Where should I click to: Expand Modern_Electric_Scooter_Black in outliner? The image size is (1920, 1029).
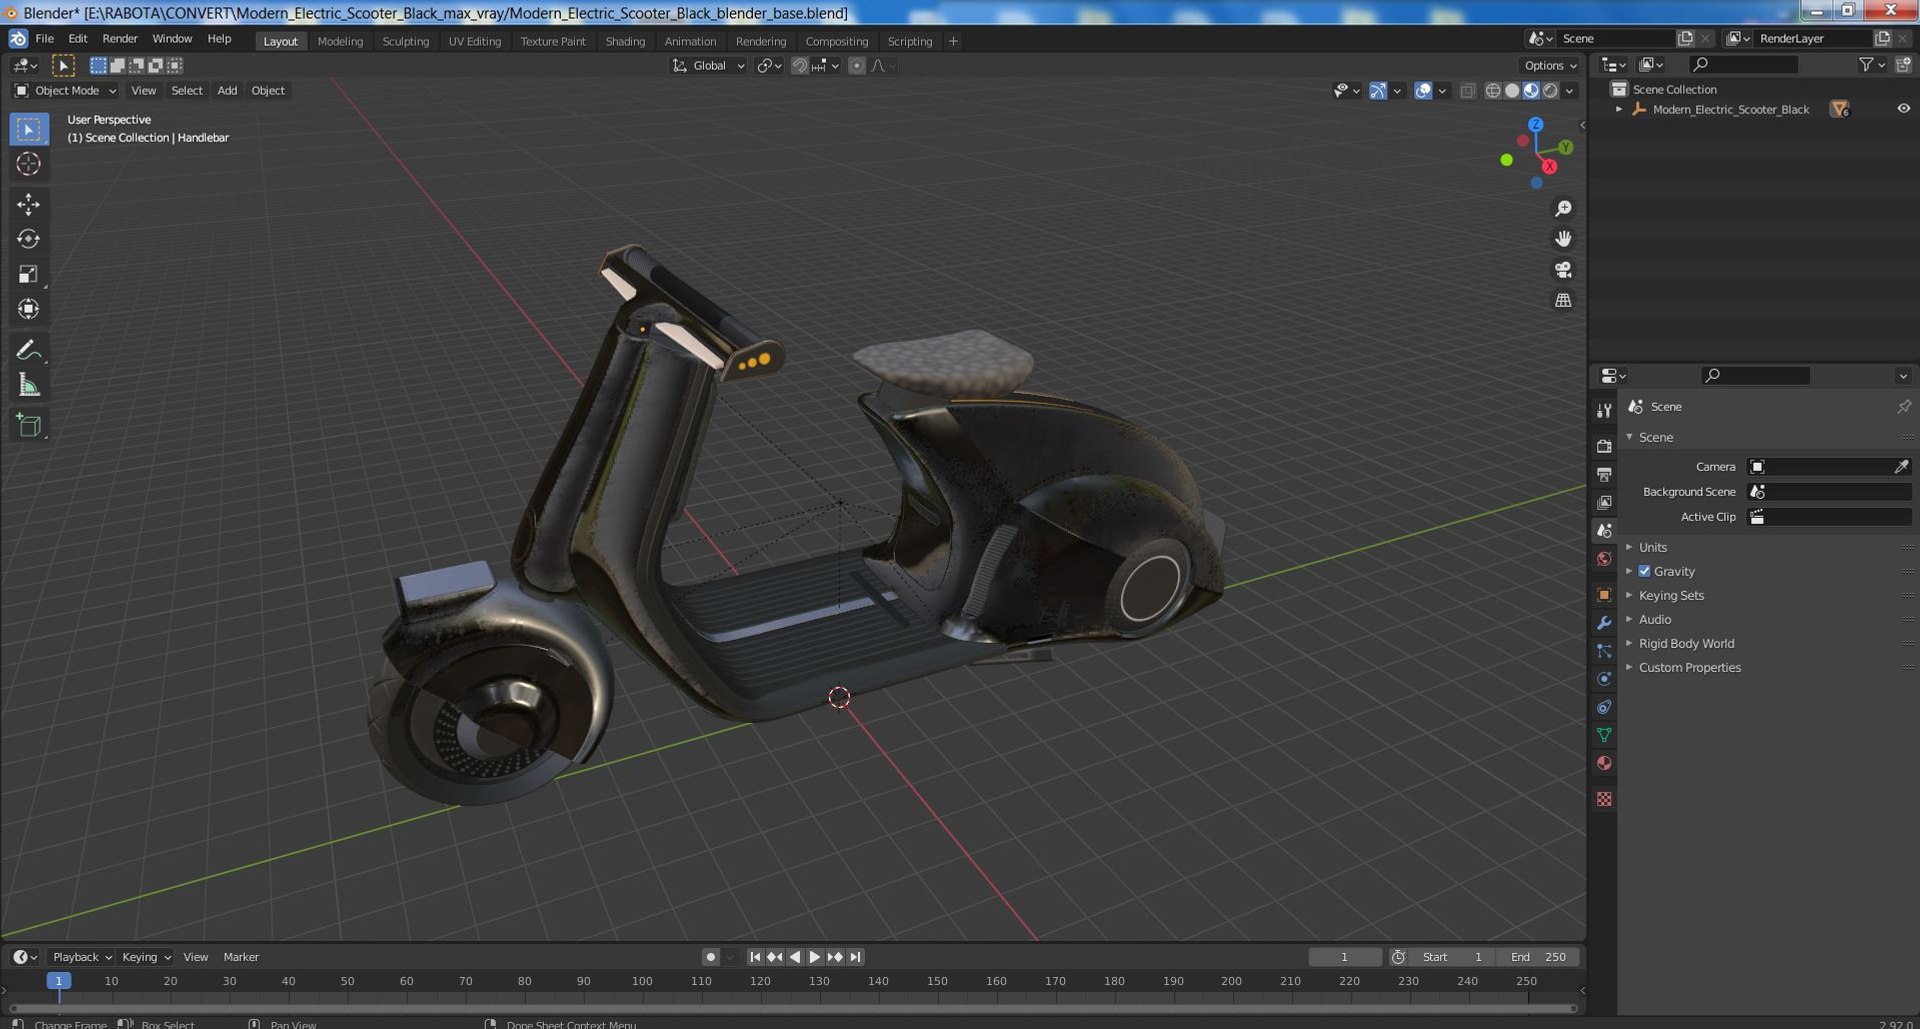click(x=1619, y=109)
